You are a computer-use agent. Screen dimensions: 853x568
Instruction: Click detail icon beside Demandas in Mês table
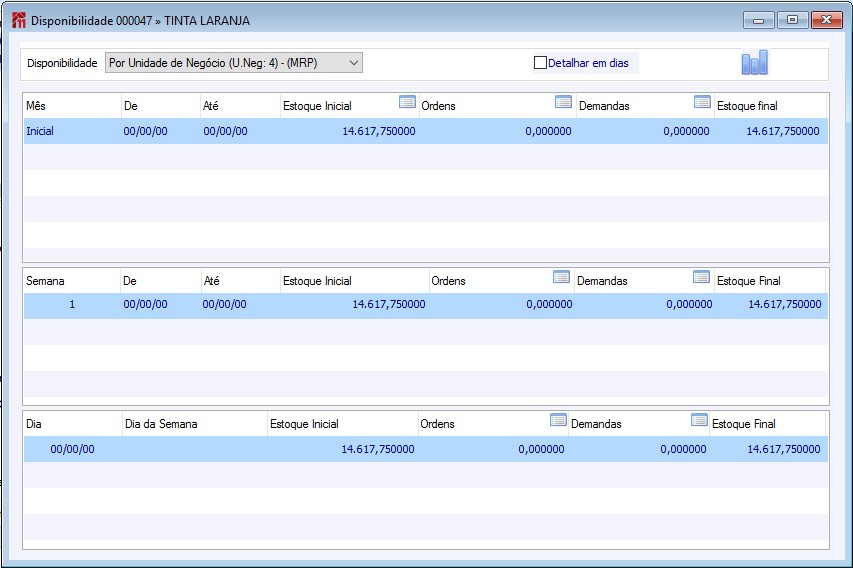pyautogui.click(x=702, y=102)
